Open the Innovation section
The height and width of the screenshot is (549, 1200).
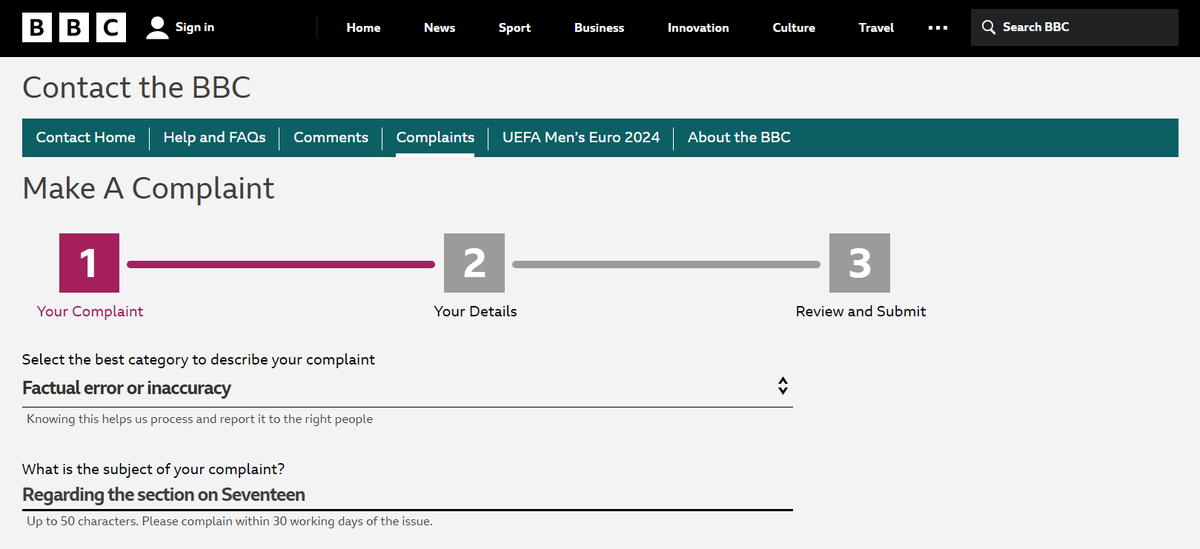tap(698, 28)
